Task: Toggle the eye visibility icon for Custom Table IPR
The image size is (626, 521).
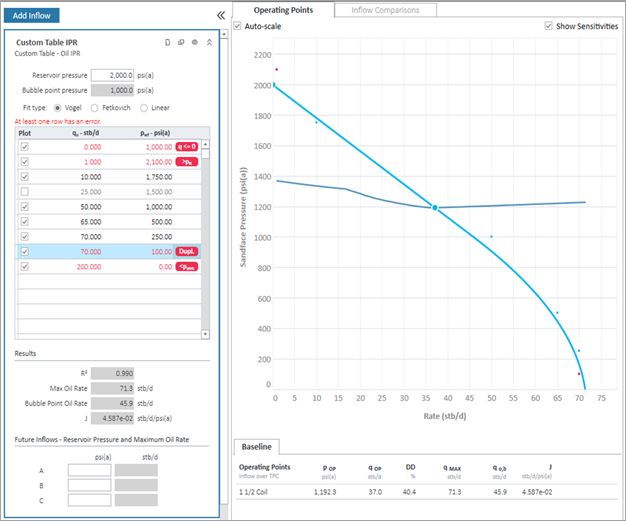Action: point(195,42)
